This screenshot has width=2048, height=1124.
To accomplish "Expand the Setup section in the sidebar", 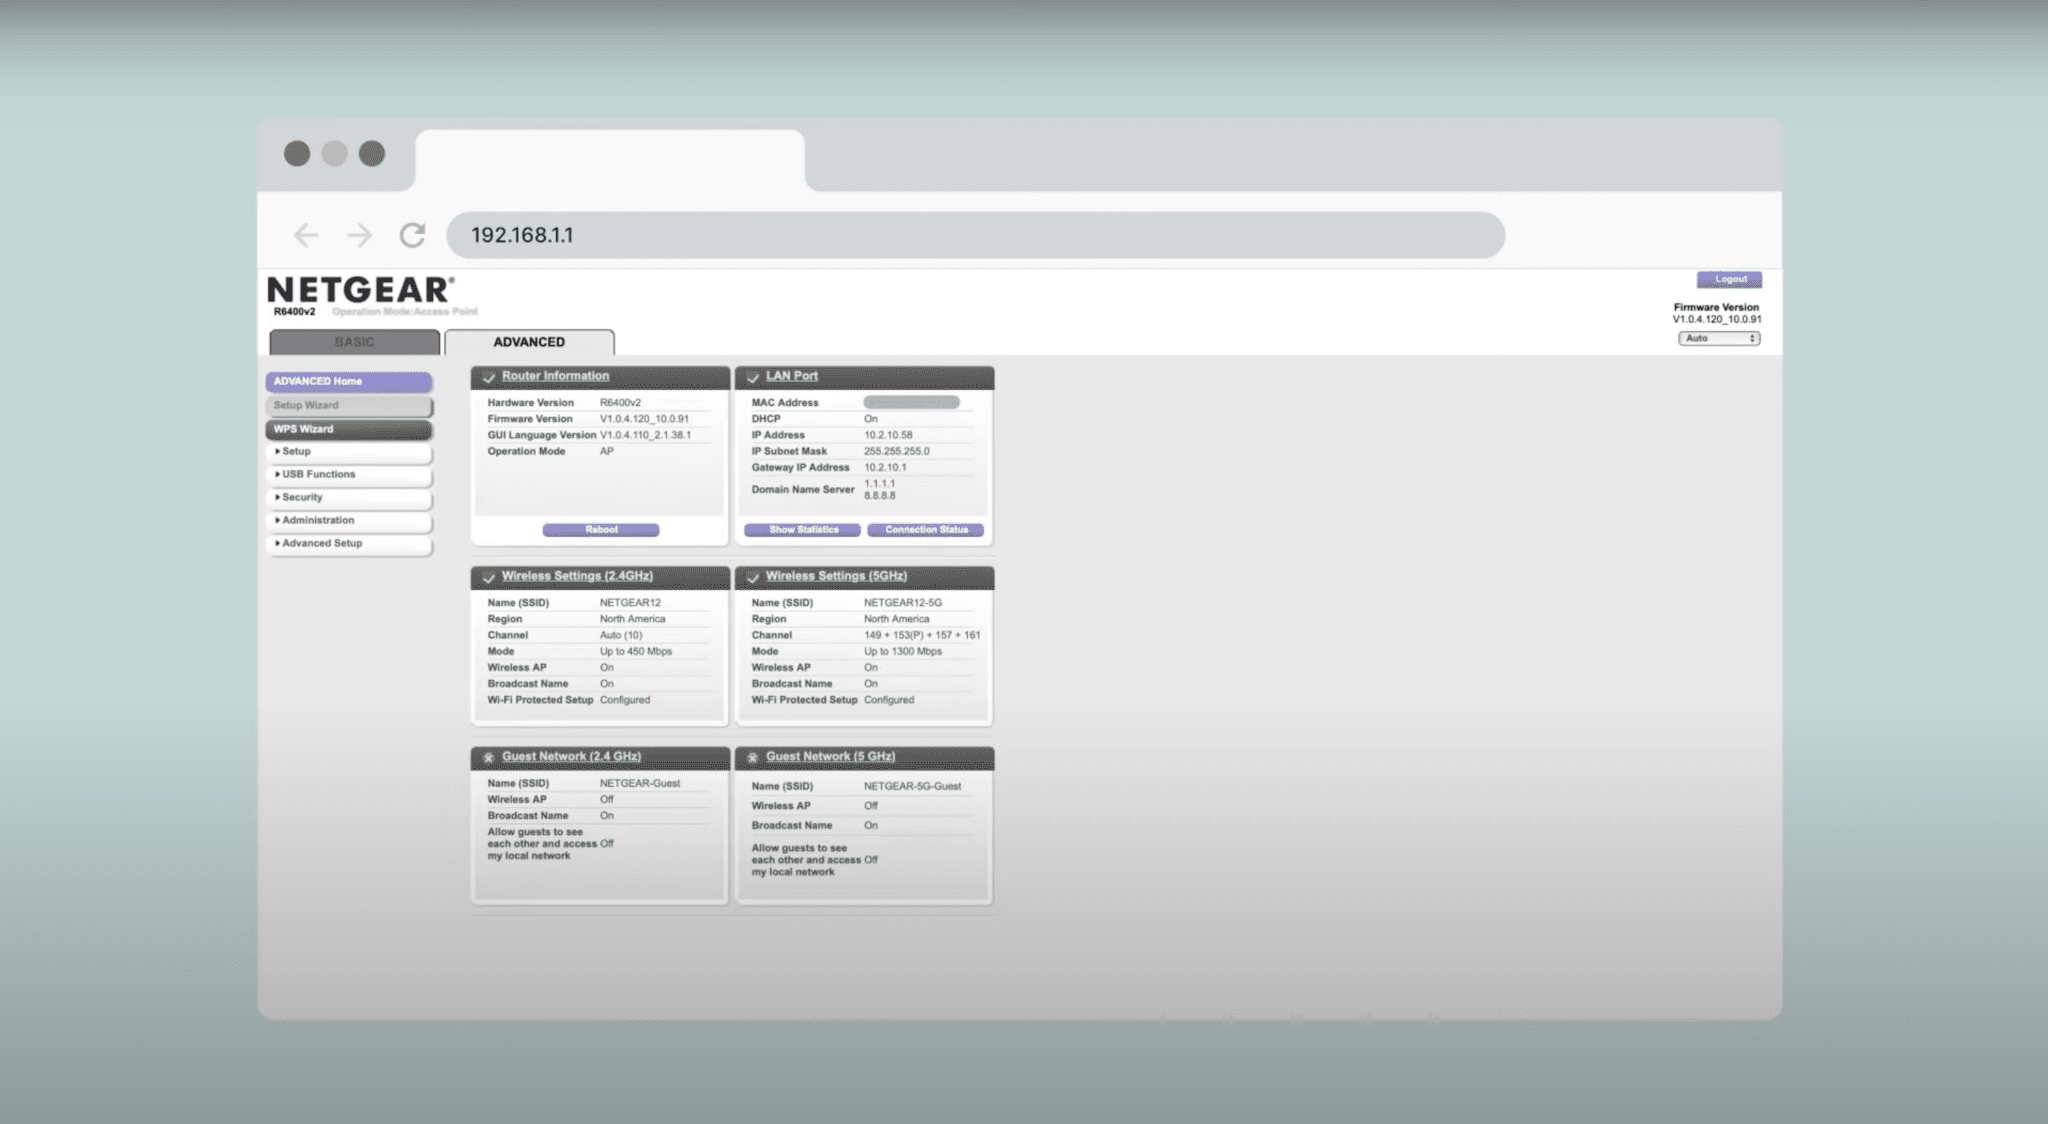I will 296,451.
